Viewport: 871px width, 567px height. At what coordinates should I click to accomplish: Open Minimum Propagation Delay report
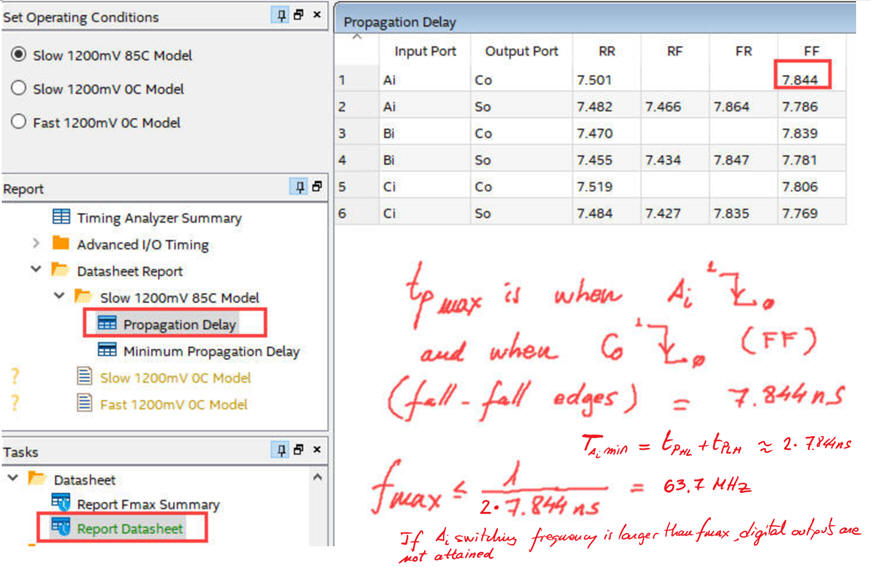[x=210, y=351]
